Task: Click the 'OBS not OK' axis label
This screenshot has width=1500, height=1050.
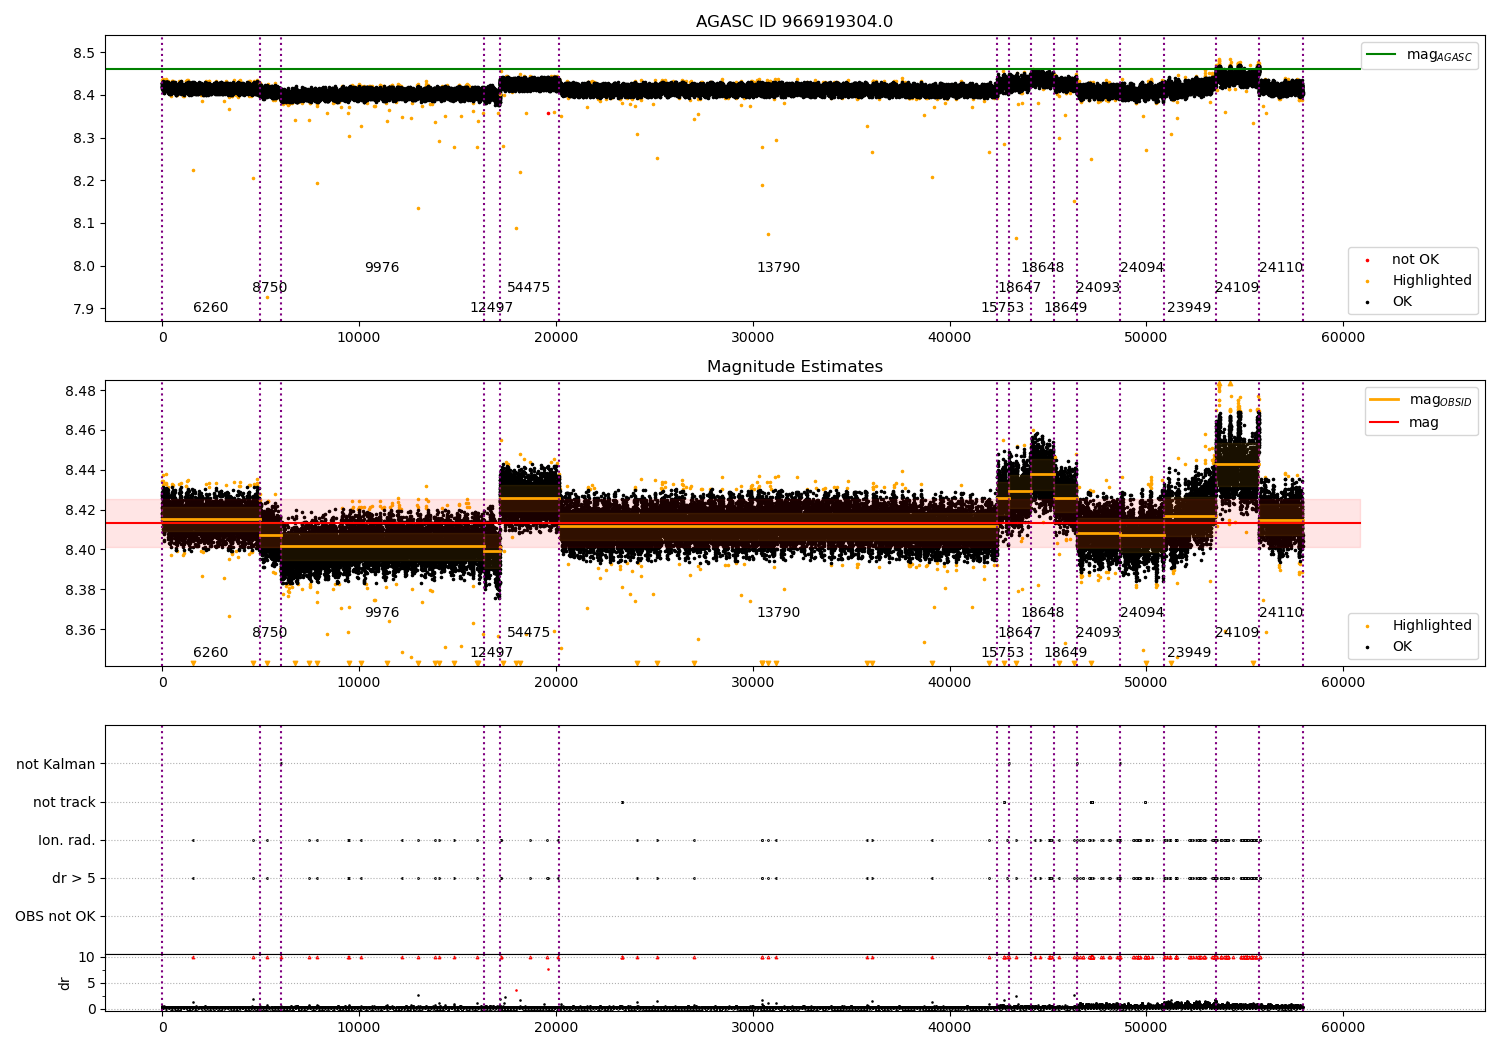Action: click(56, 916)
